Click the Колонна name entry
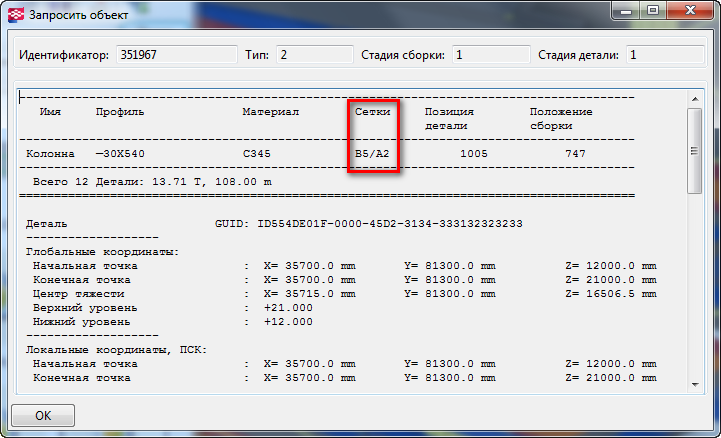 click(x=50, y=154)
